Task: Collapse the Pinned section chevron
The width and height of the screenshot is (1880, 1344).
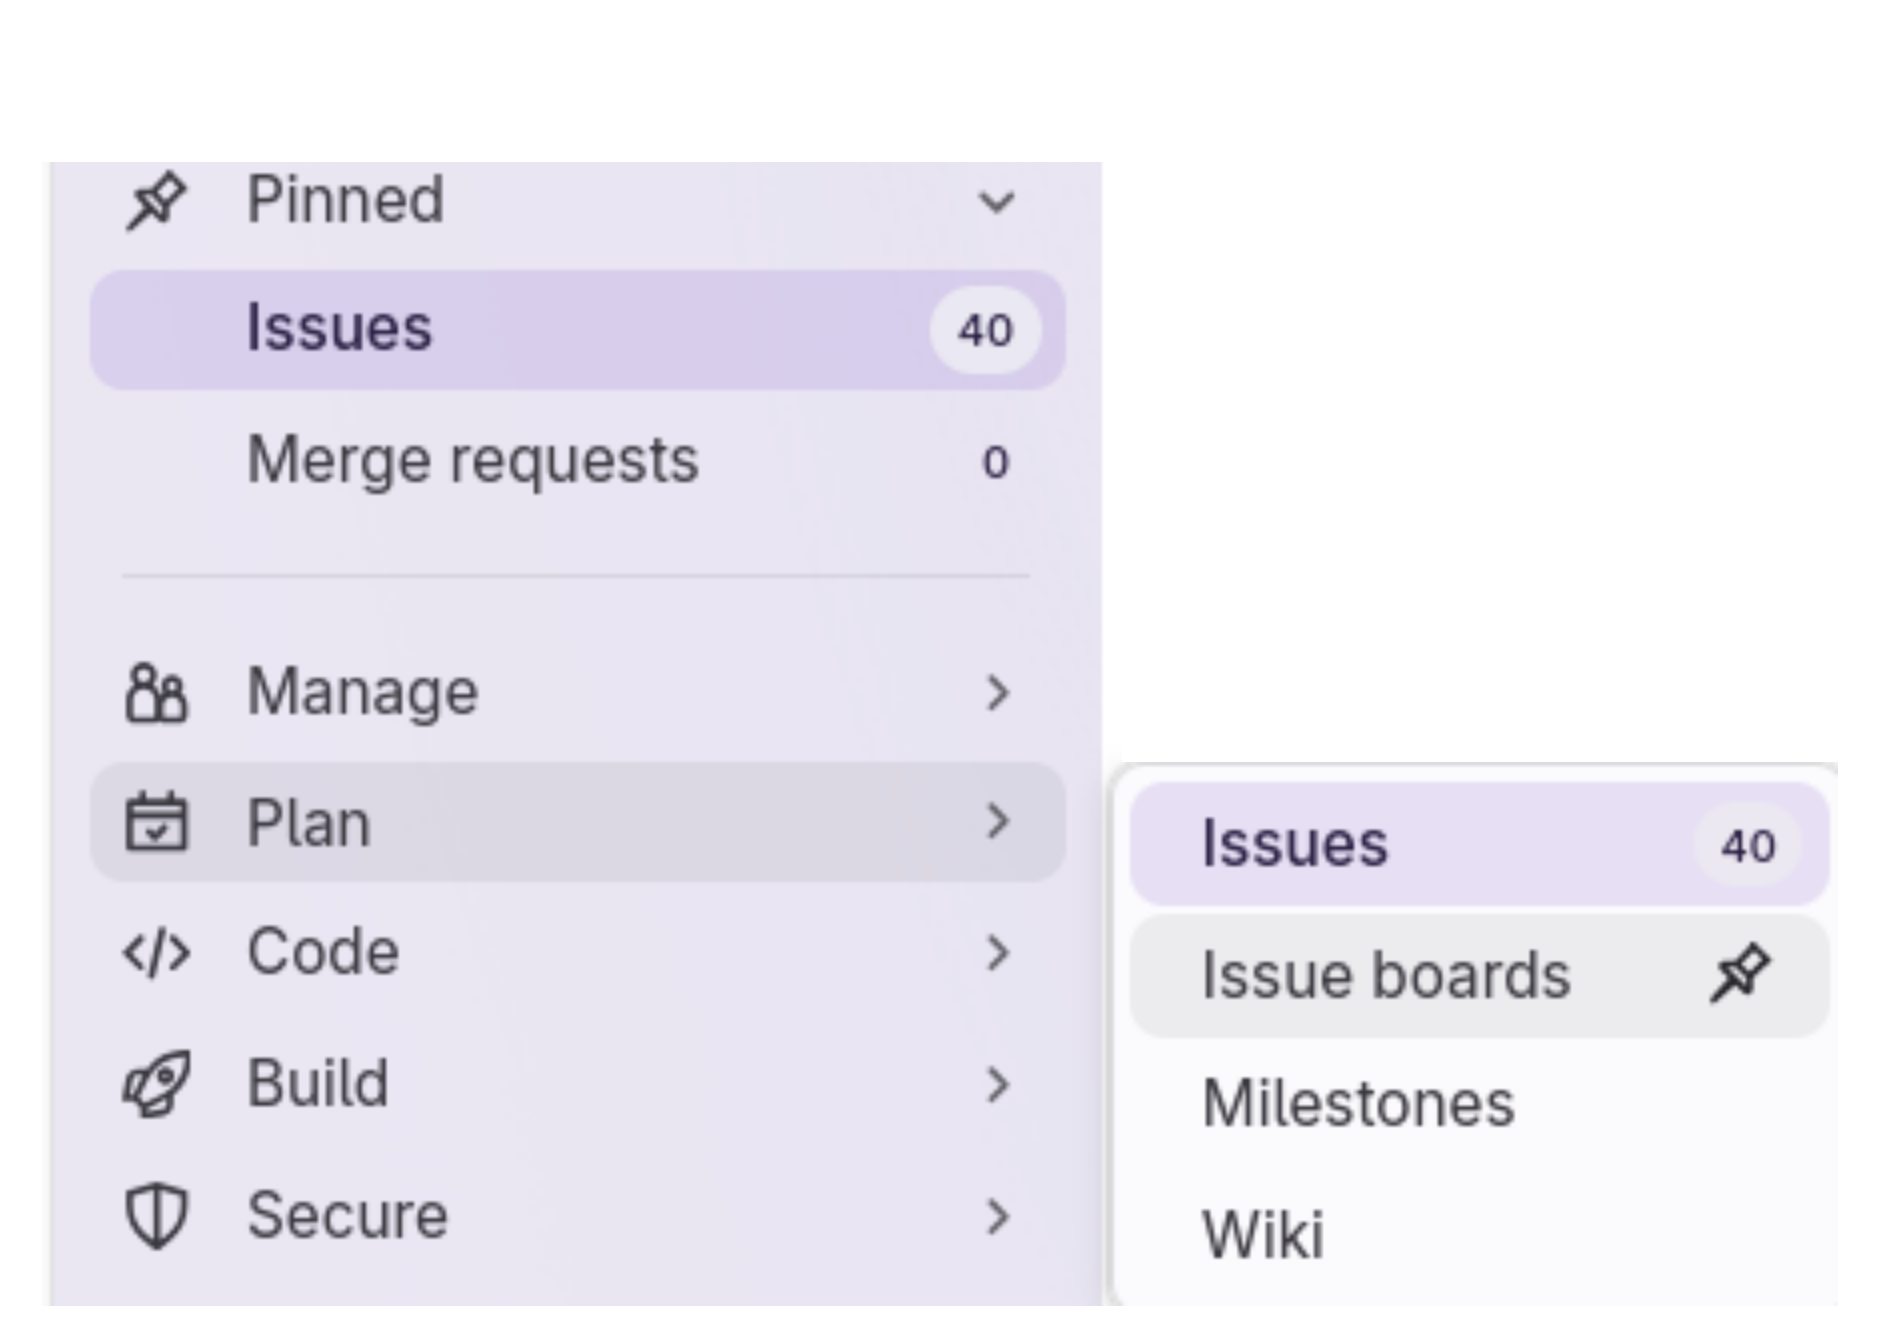Action: click(996, 200)
